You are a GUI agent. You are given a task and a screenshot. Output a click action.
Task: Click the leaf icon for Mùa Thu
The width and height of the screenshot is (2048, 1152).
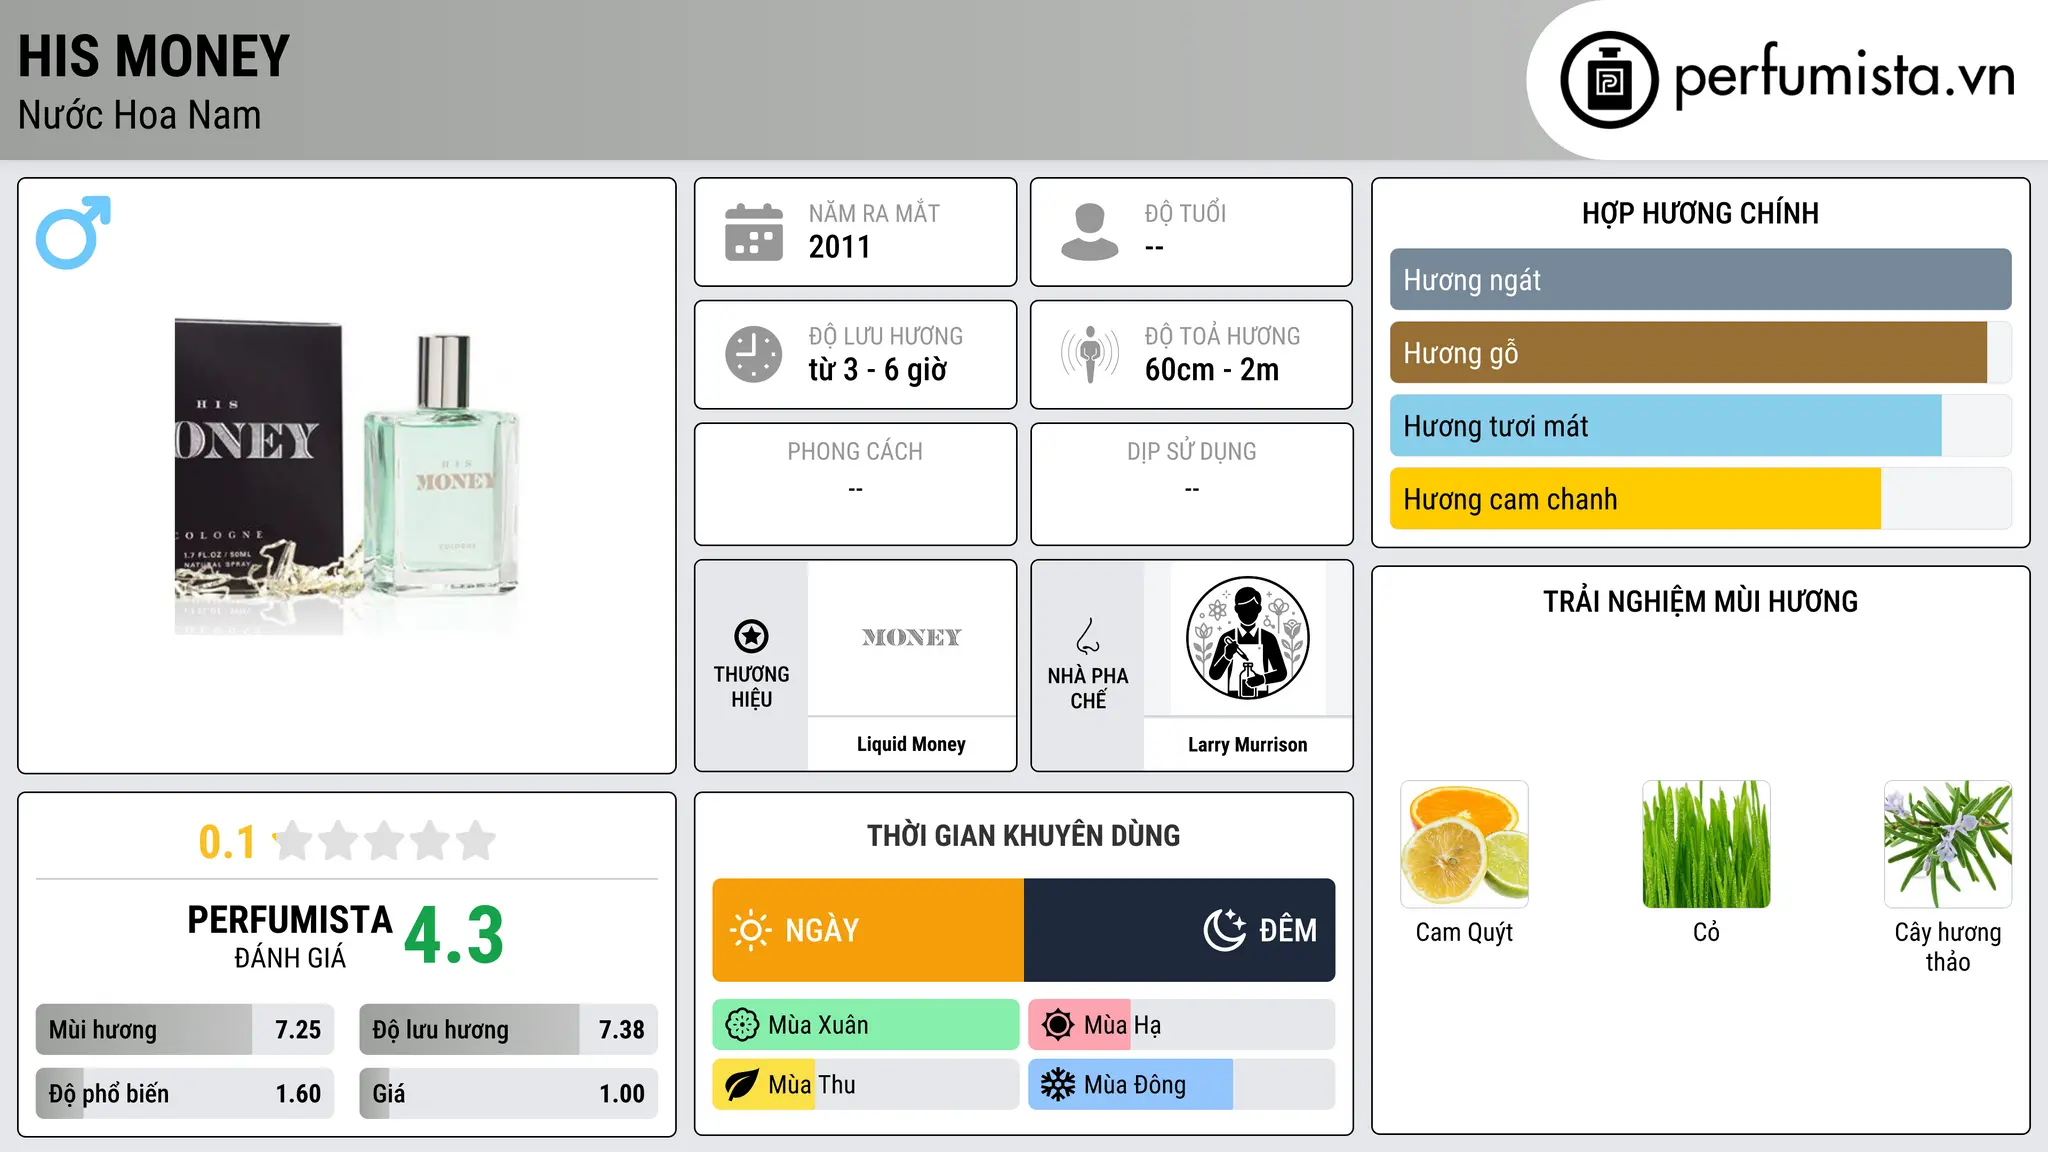pos(742,1085)
